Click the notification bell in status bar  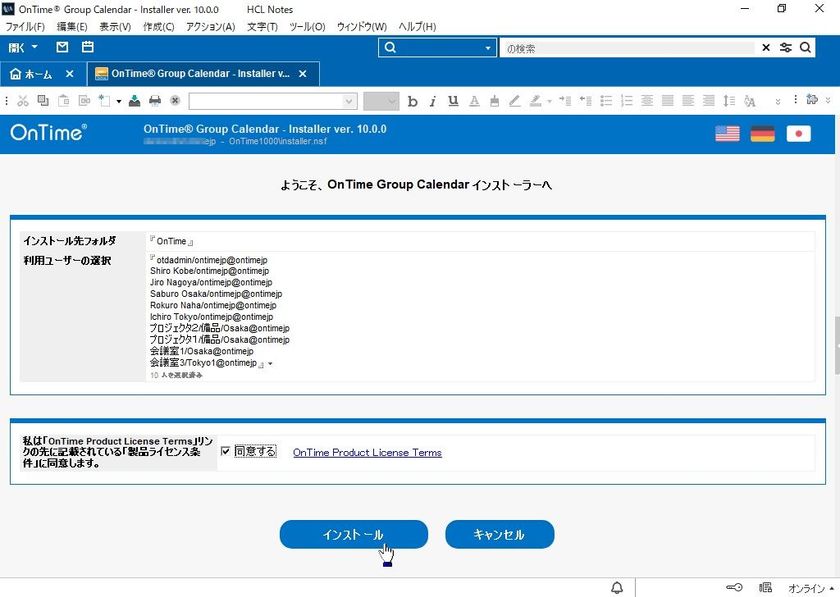pos(617,588)
